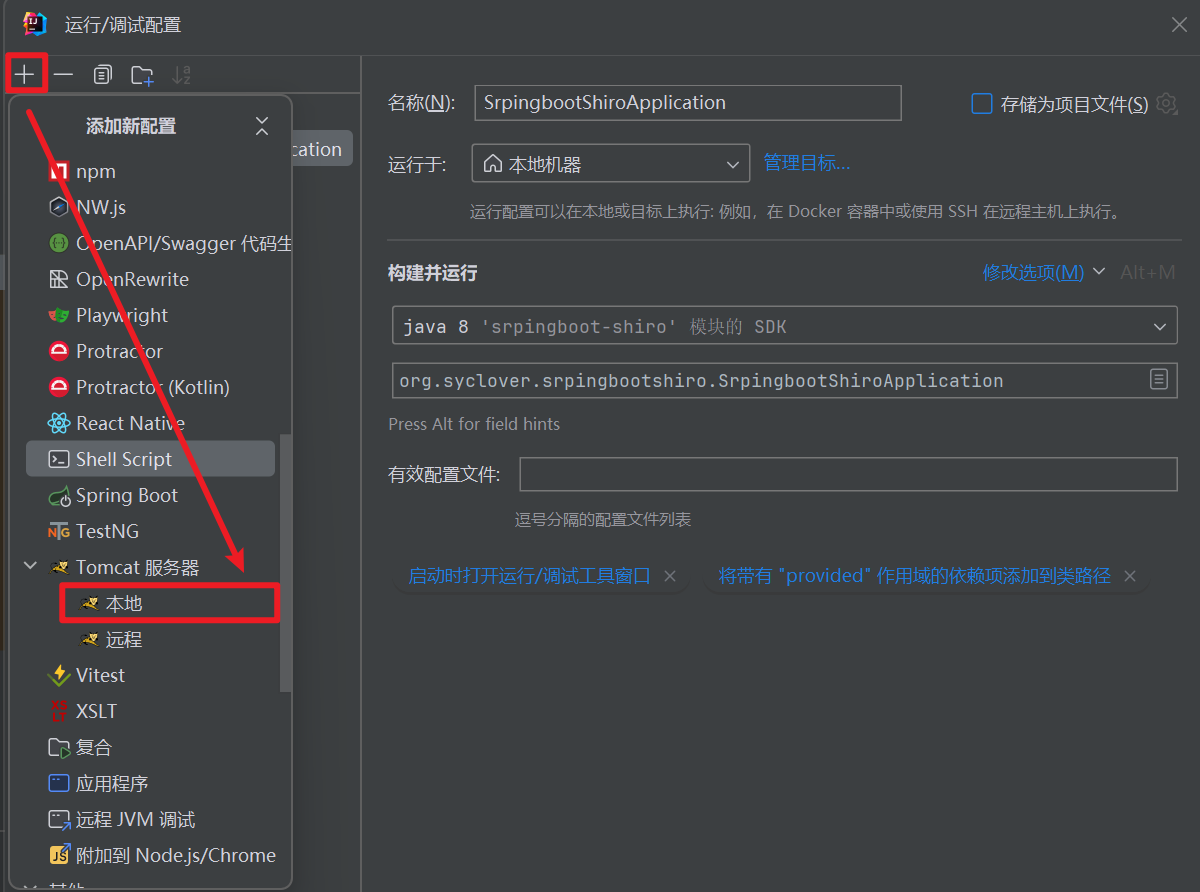Click the IntelliJ IDEA logo in title bar

point(35,24)
